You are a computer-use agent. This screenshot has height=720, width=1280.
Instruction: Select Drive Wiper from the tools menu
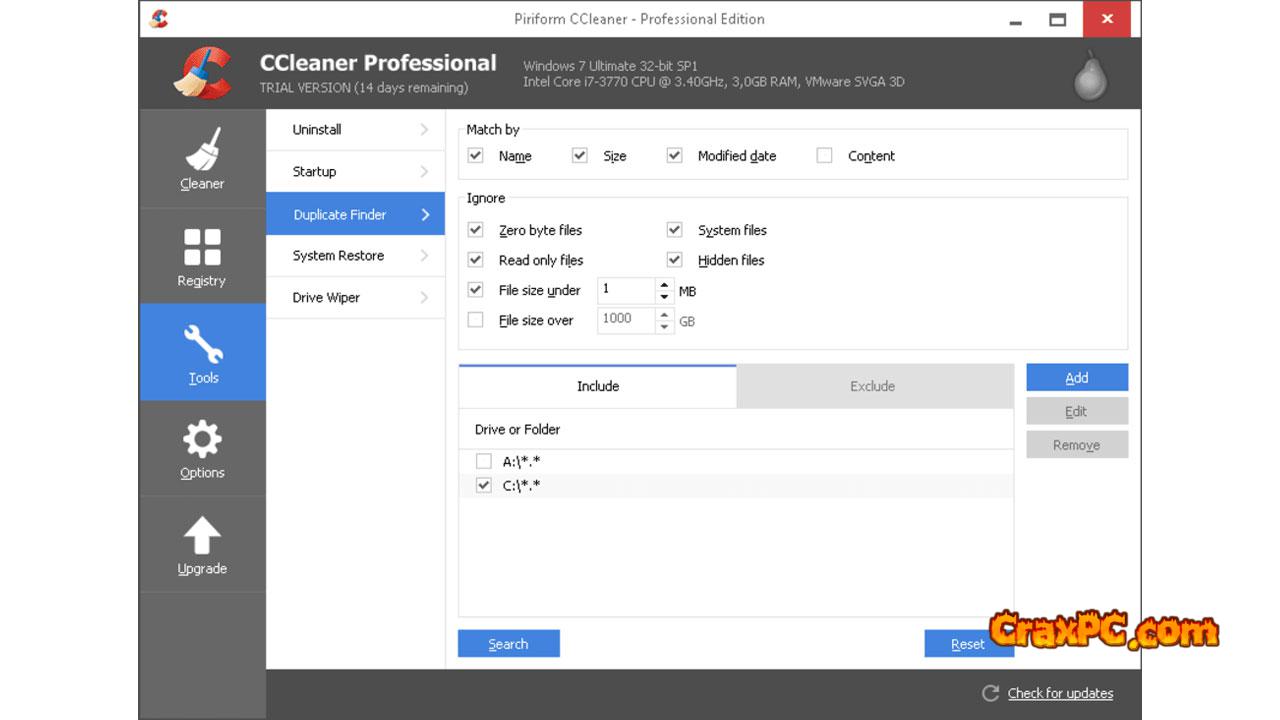326,298
